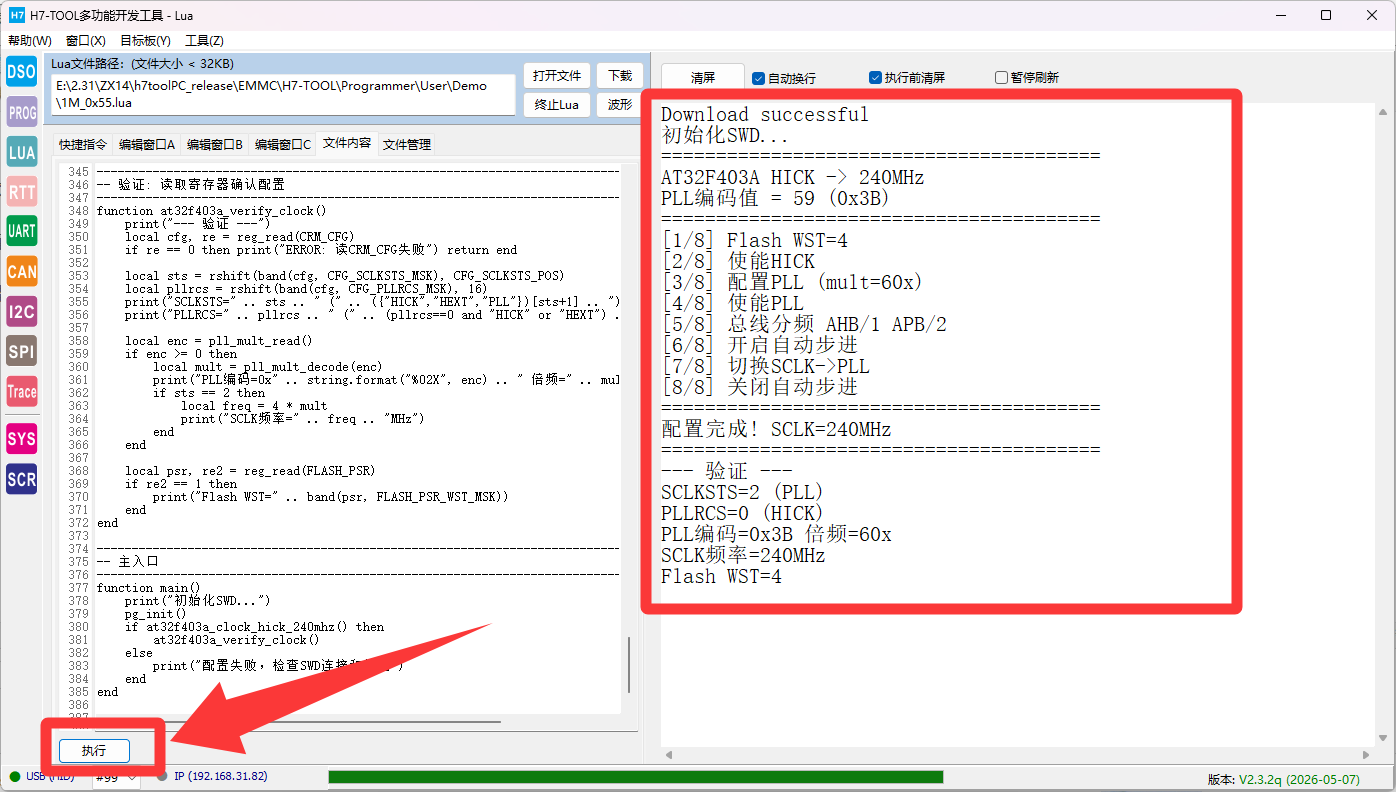Click the 下载 button

(x=620, y=76)
